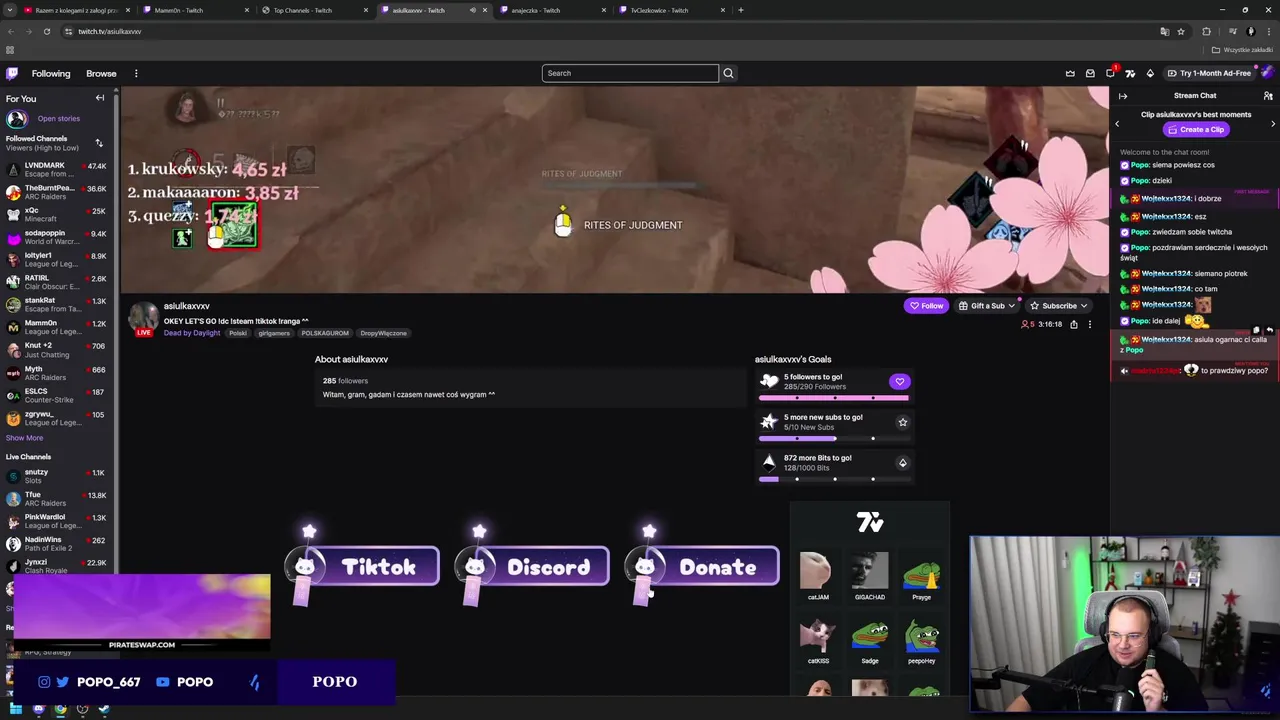Open the chat community users list

[1268, 96]
